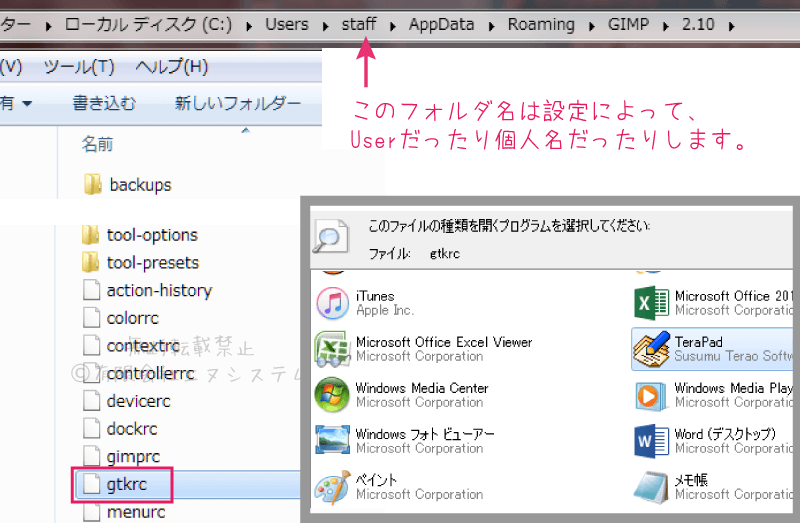Navigate to AppData breadcrumb
This screenshot has width=800, height=523.
click(441, 24)
